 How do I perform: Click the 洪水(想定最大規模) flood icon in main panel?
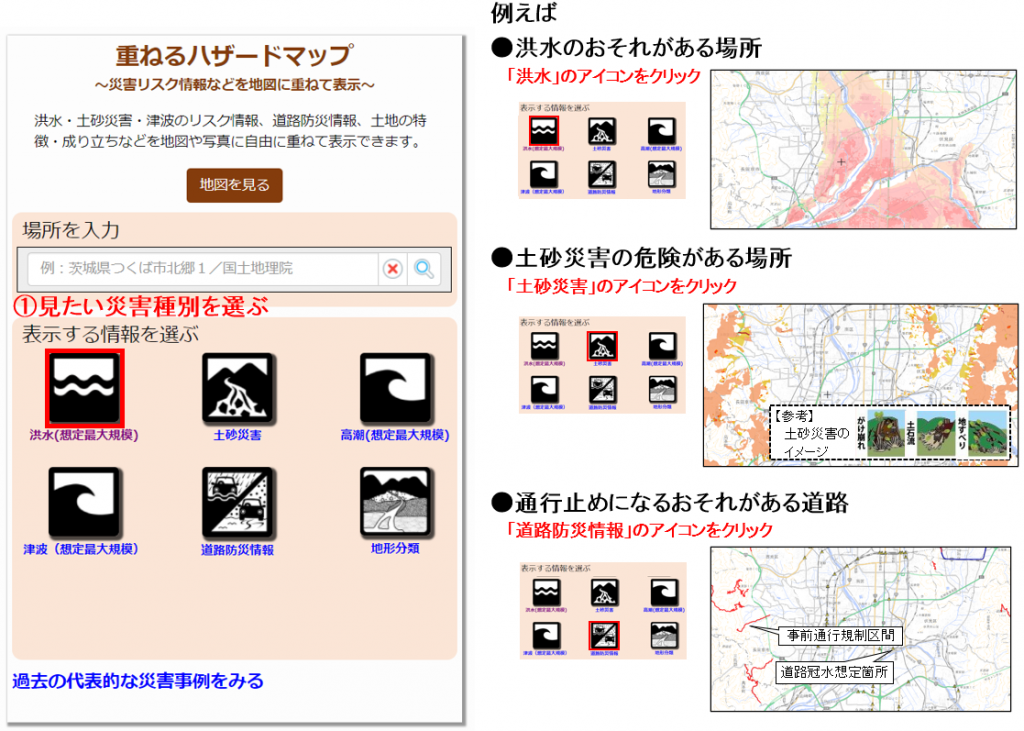pyautogui.click(x=84, y=388)
